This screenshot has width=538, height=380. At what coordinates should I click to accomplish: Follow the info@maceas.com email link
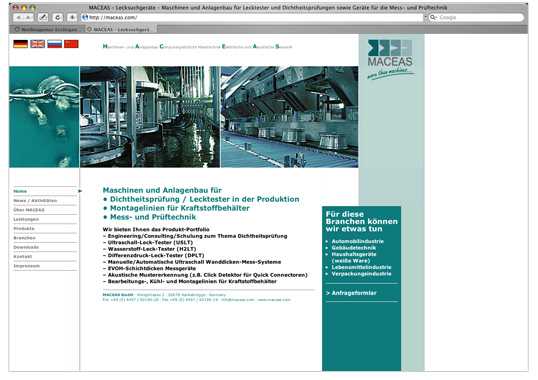tap(238, 300)
